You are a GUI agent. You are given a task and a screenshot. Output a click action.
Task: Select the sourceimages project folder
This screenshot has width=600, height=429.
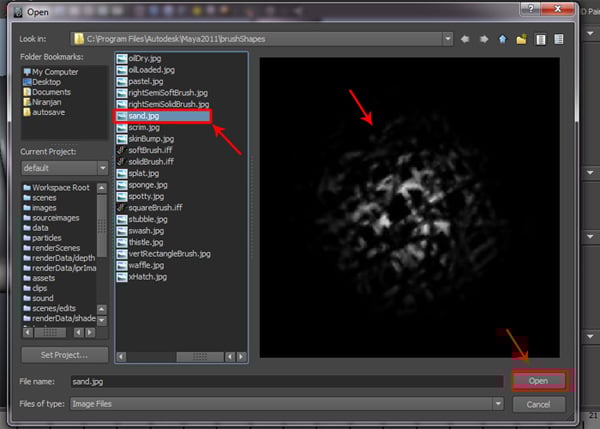[x=57, y=217]
